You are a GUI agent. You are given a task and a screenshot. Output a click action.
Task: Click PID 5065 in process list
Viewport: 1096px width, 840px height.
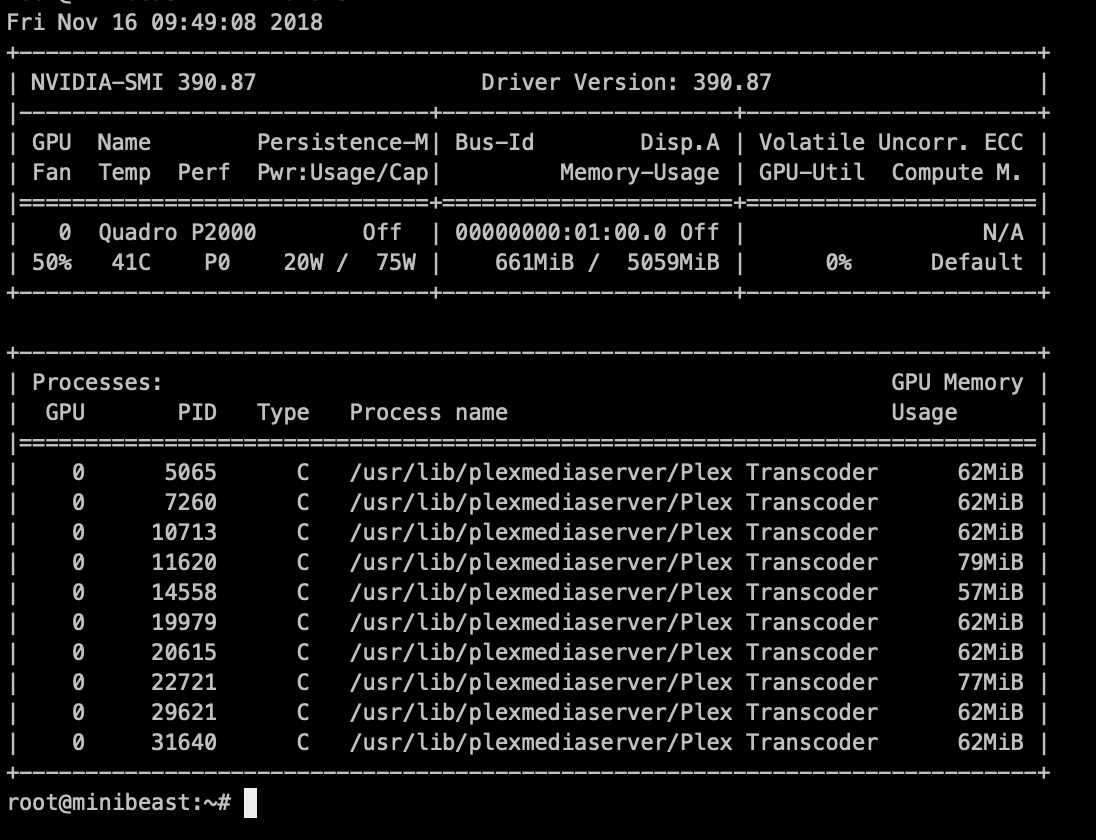192,472
